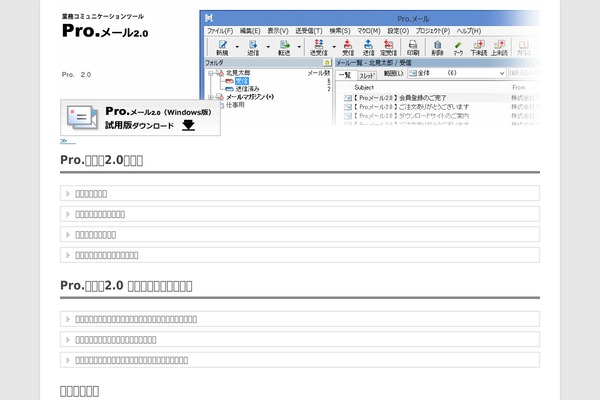Open the 検索(S) menu
The width and height of the screenshot is (600, 400).
(x=340, y=31)
